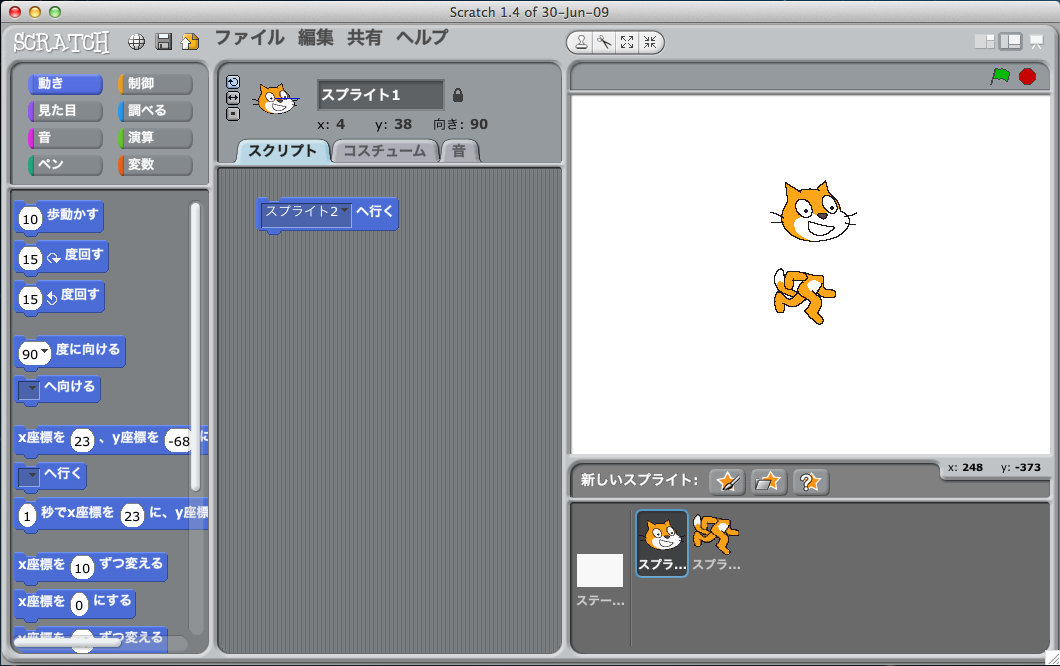The width and height of the screenshot is (1060, 666).
Task: Enter presentation mode
Action: 1036,42
